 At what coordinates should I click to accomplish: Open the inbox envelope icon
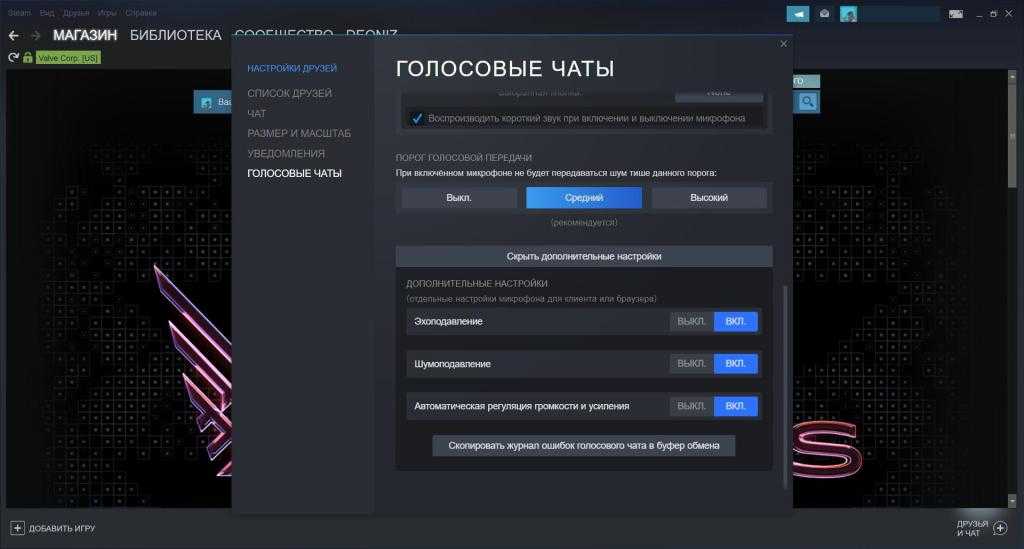point(824,14)
